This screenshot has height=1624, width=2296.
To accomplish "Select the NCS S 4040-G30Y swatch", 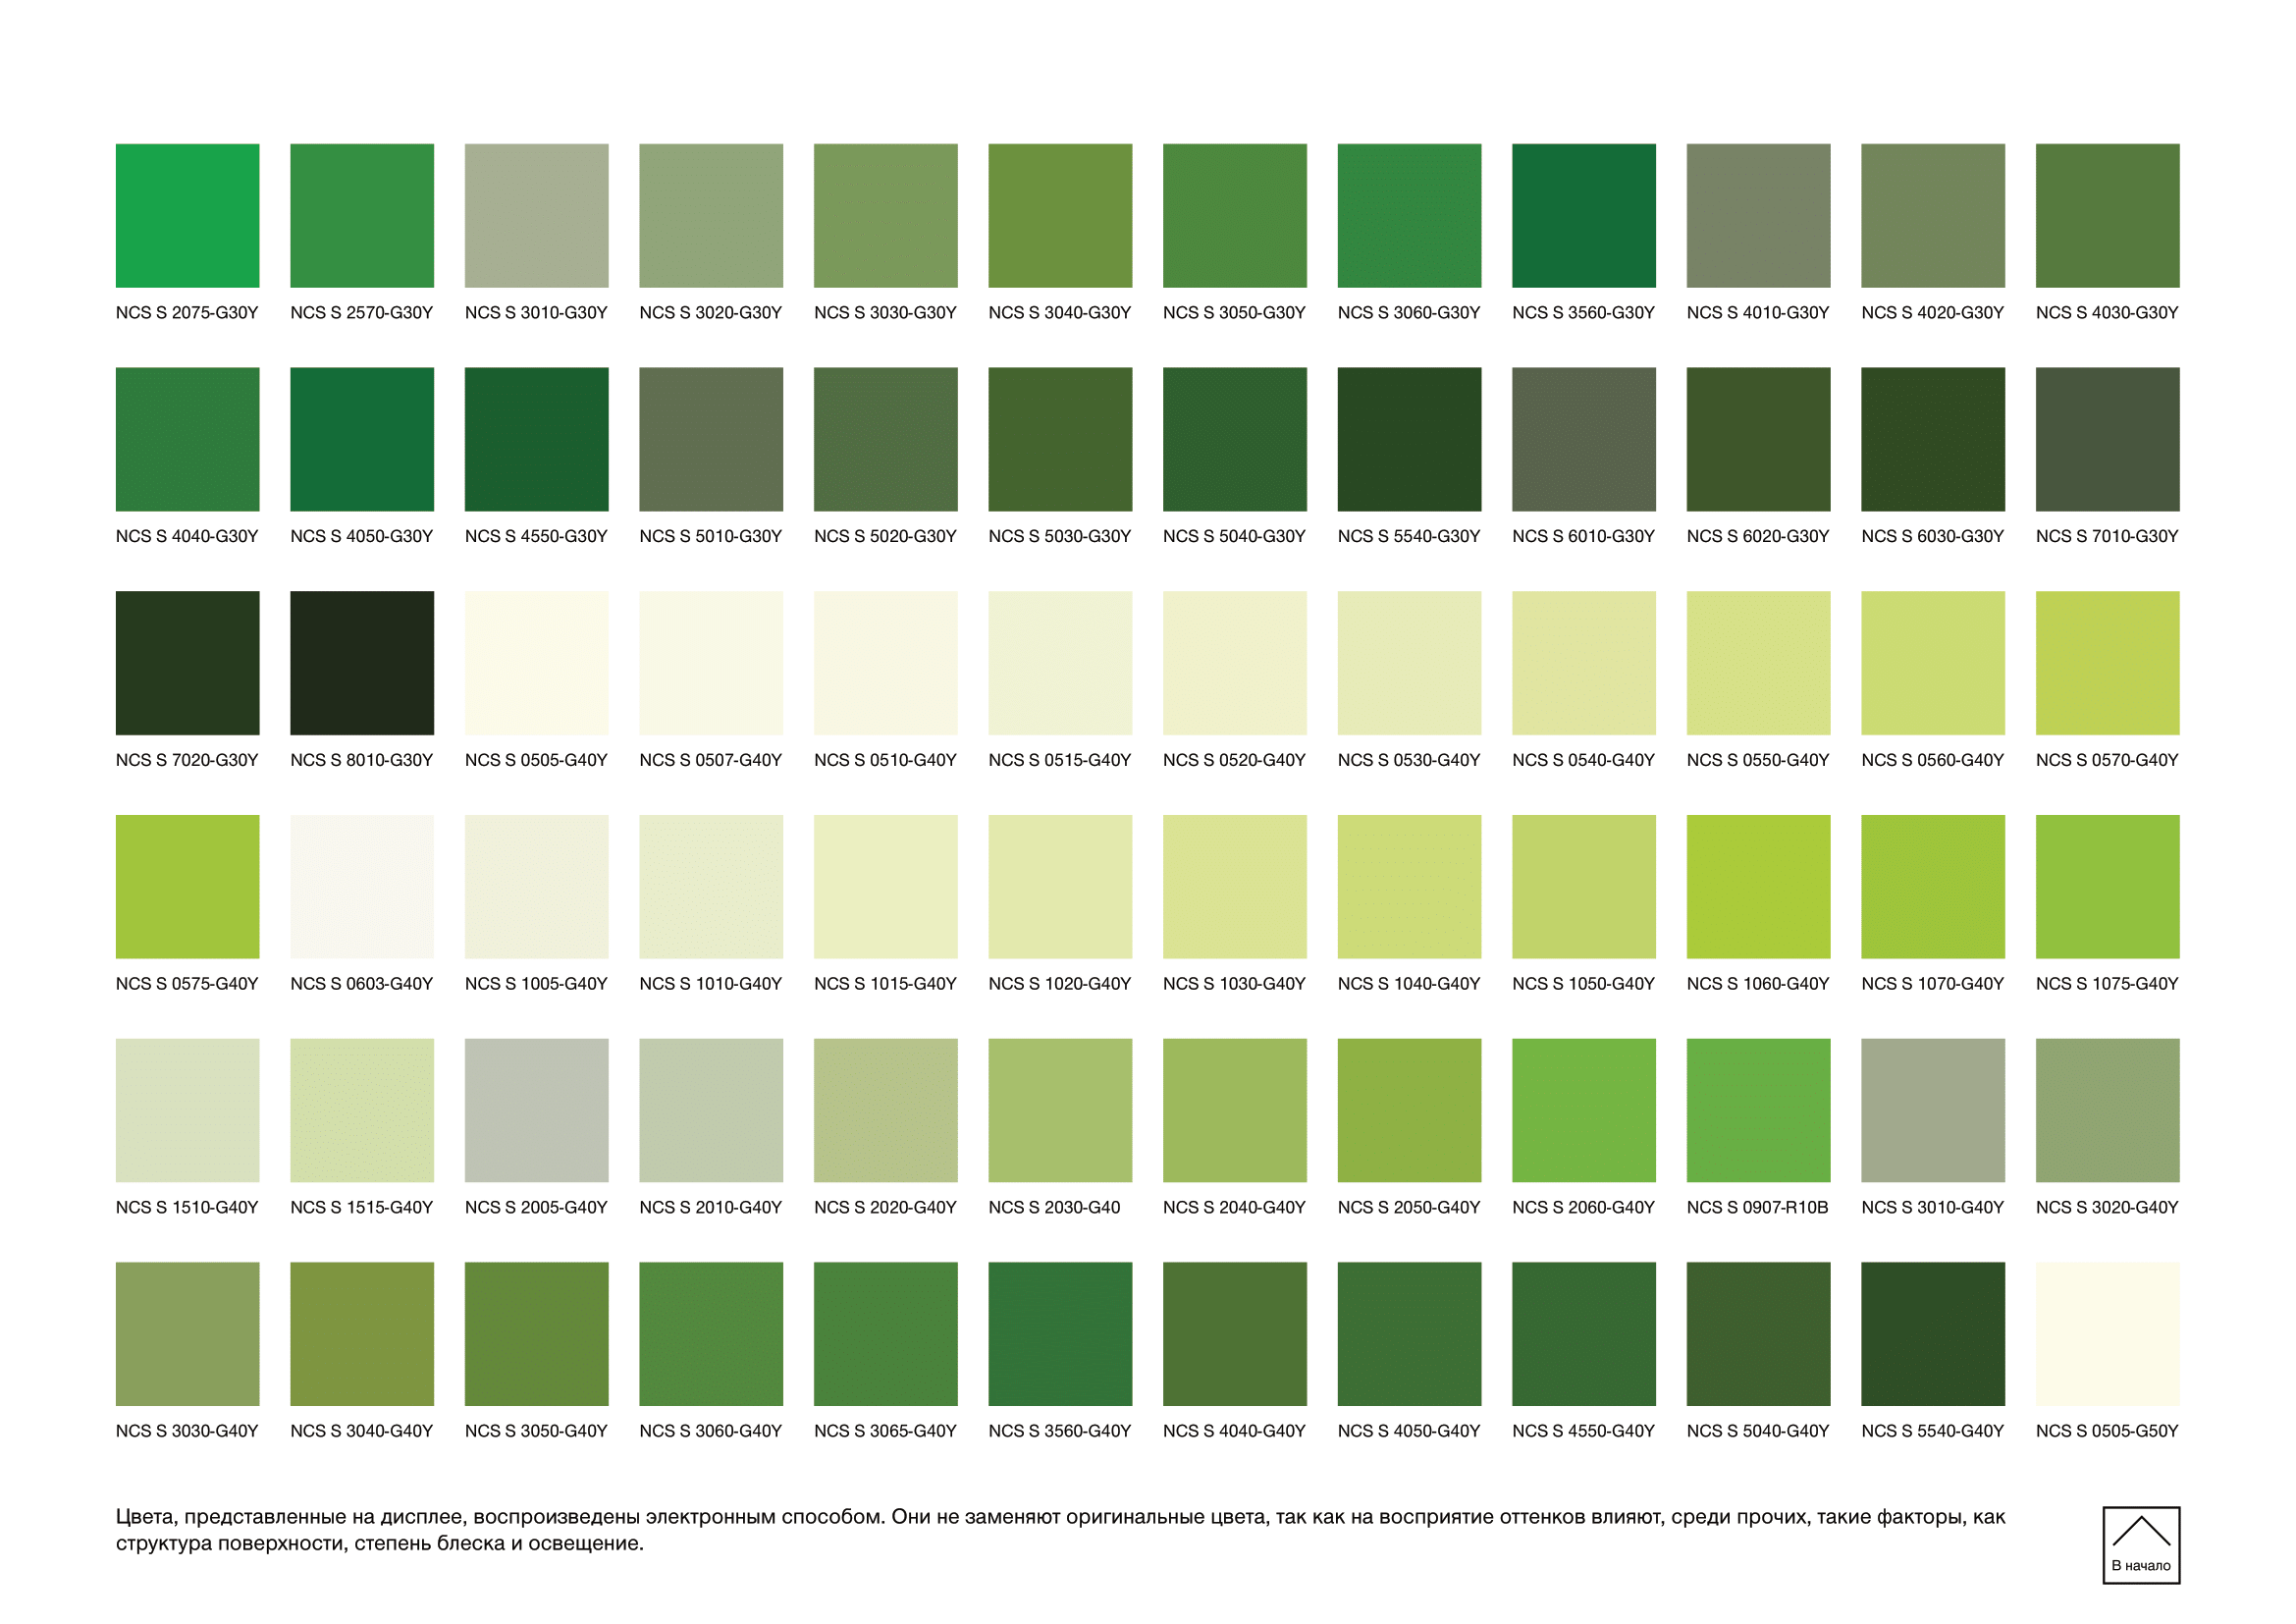I will pyautogui.click(x=187, y=439).
